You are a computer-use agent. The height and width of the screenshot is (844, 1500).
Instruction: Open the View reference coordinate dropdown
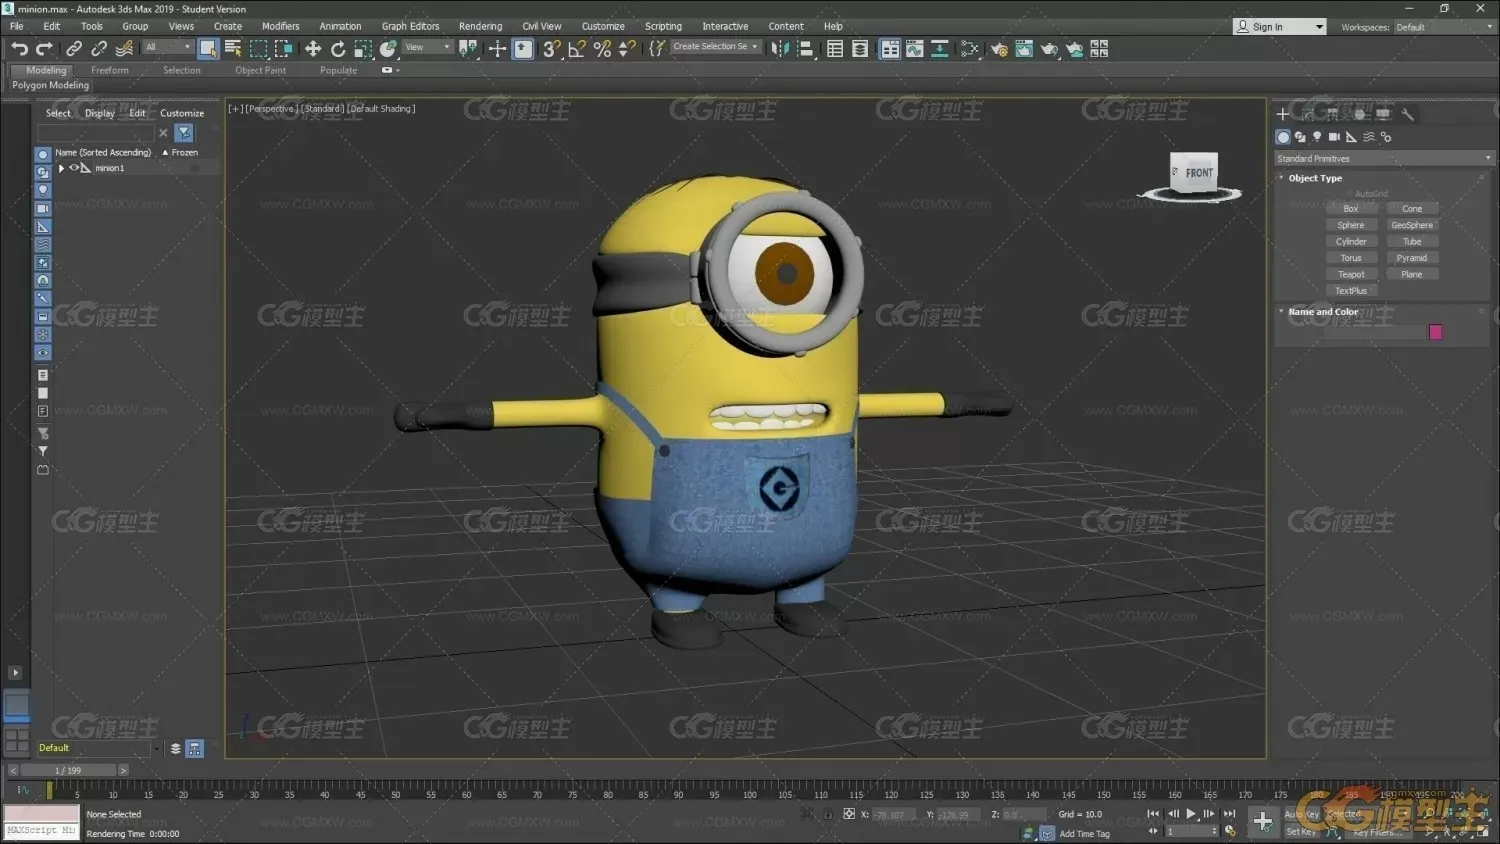pyautogui.click(x=428, y=47)
